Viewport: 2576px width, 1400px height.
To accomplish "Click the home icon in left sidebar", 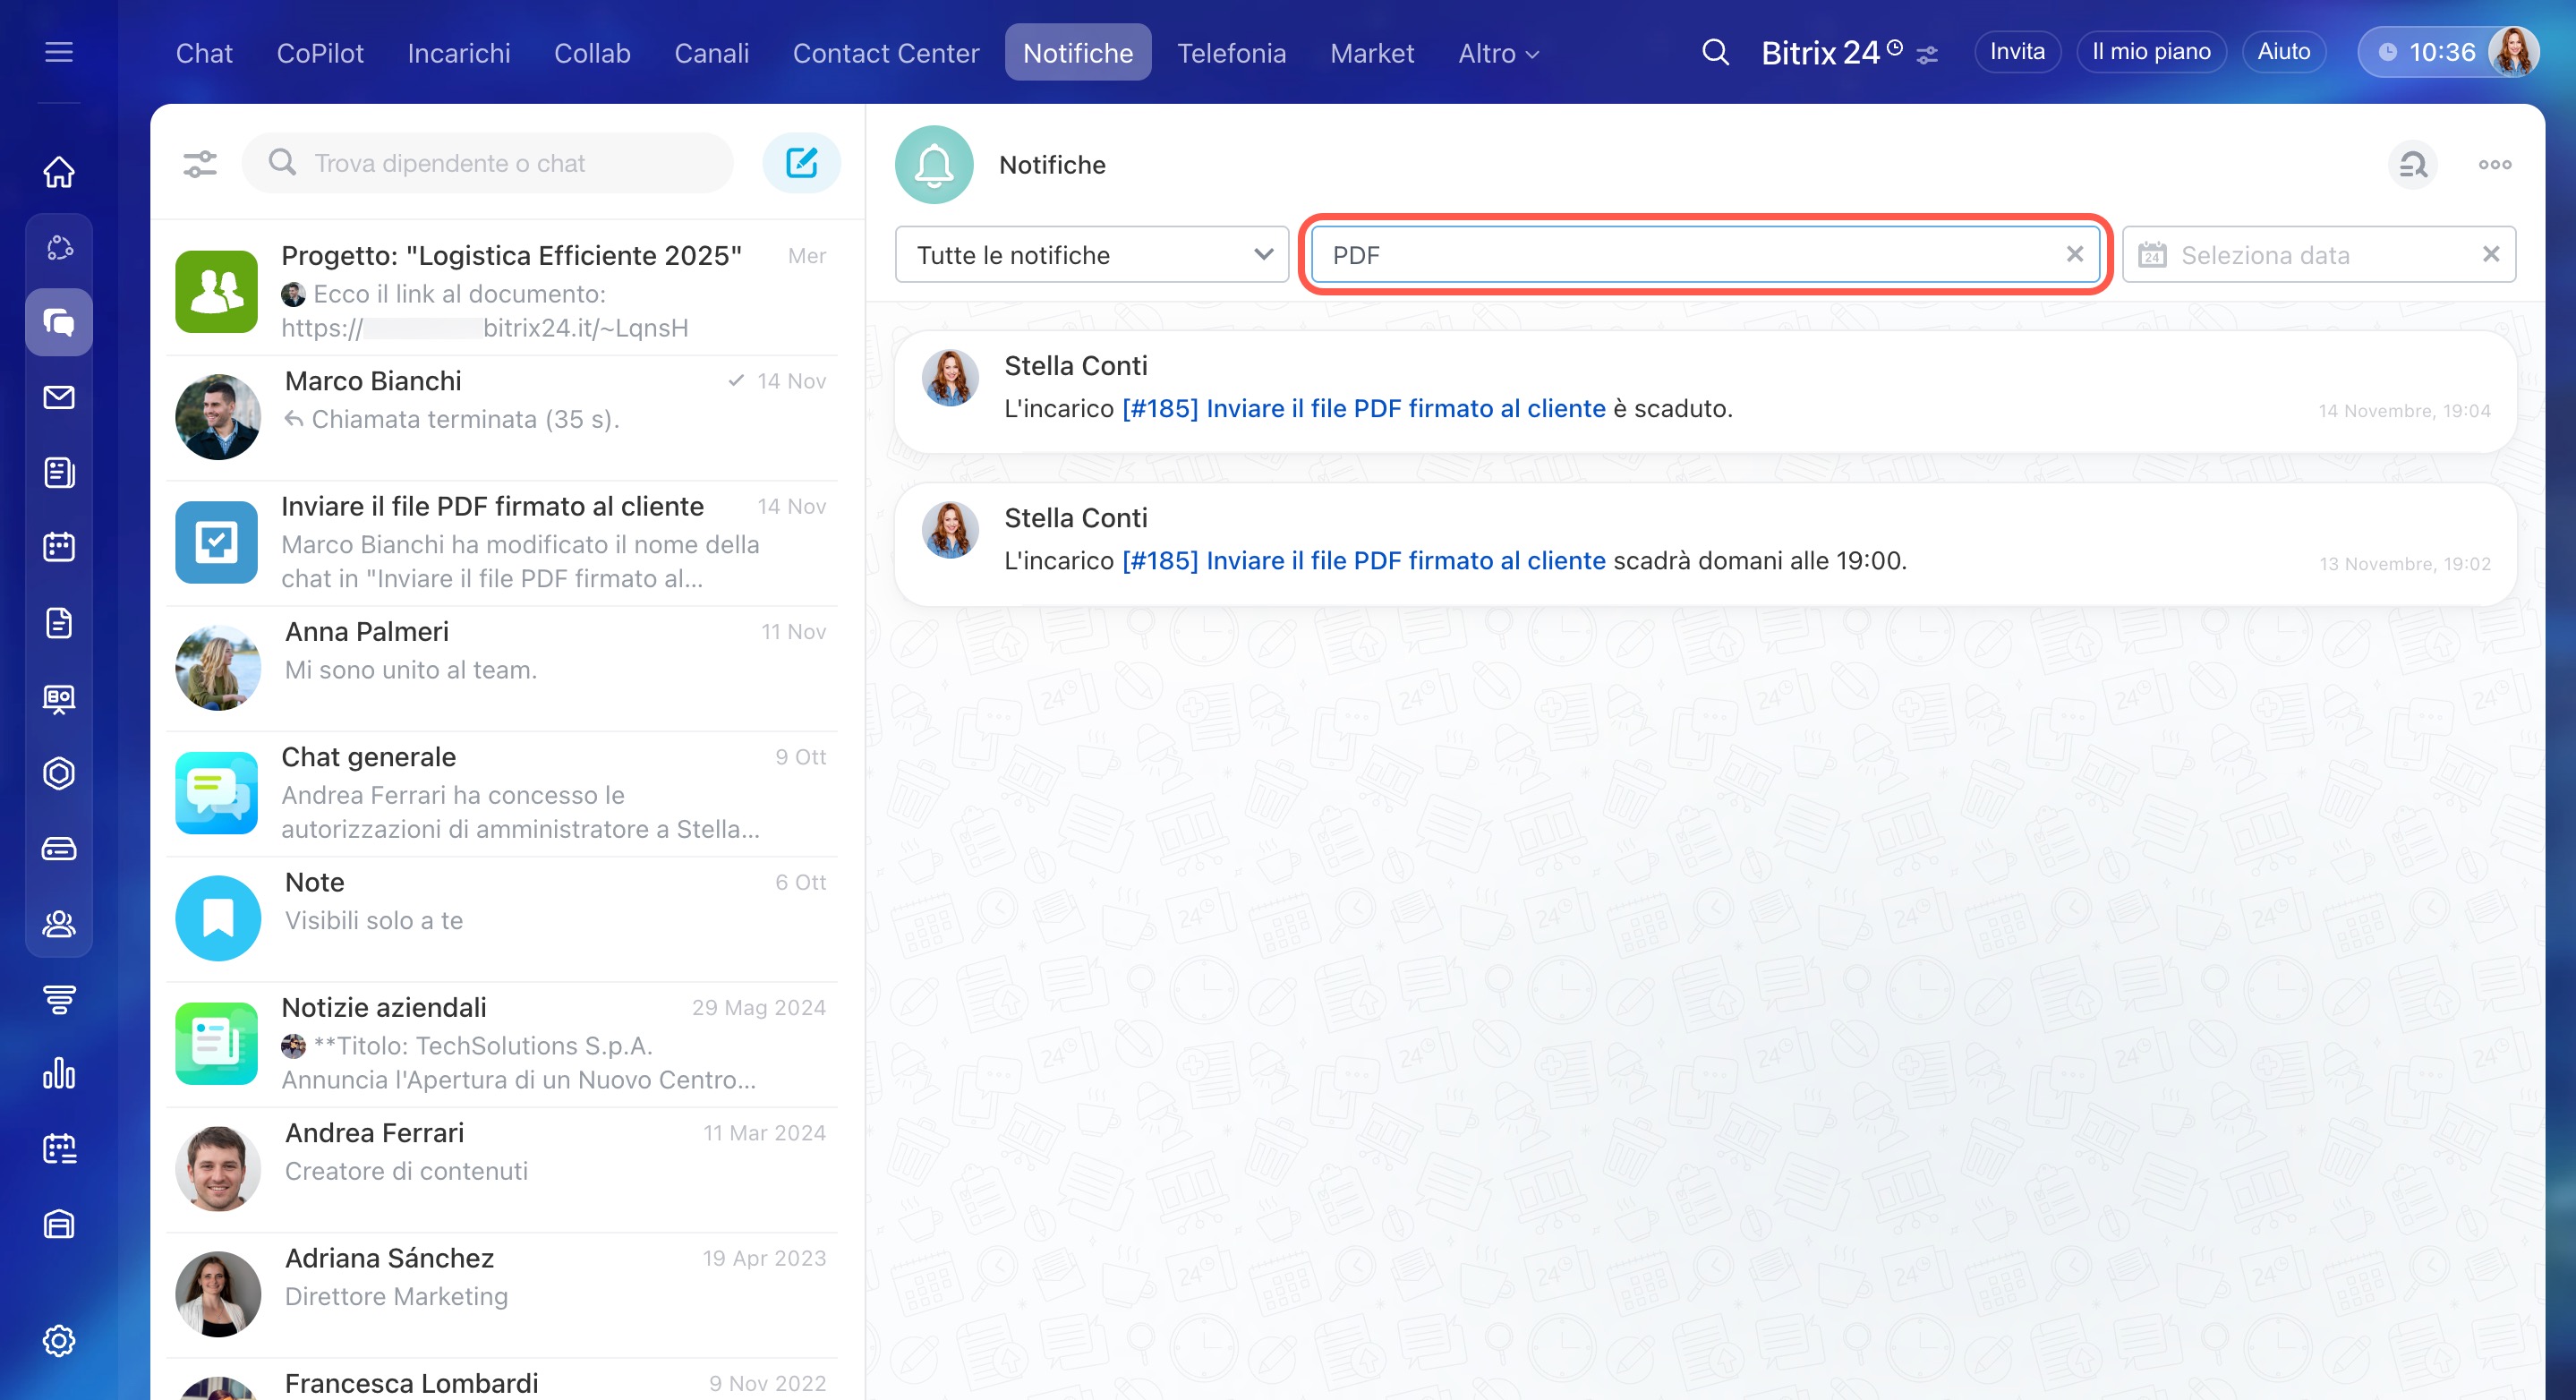I will pos(59,172).
